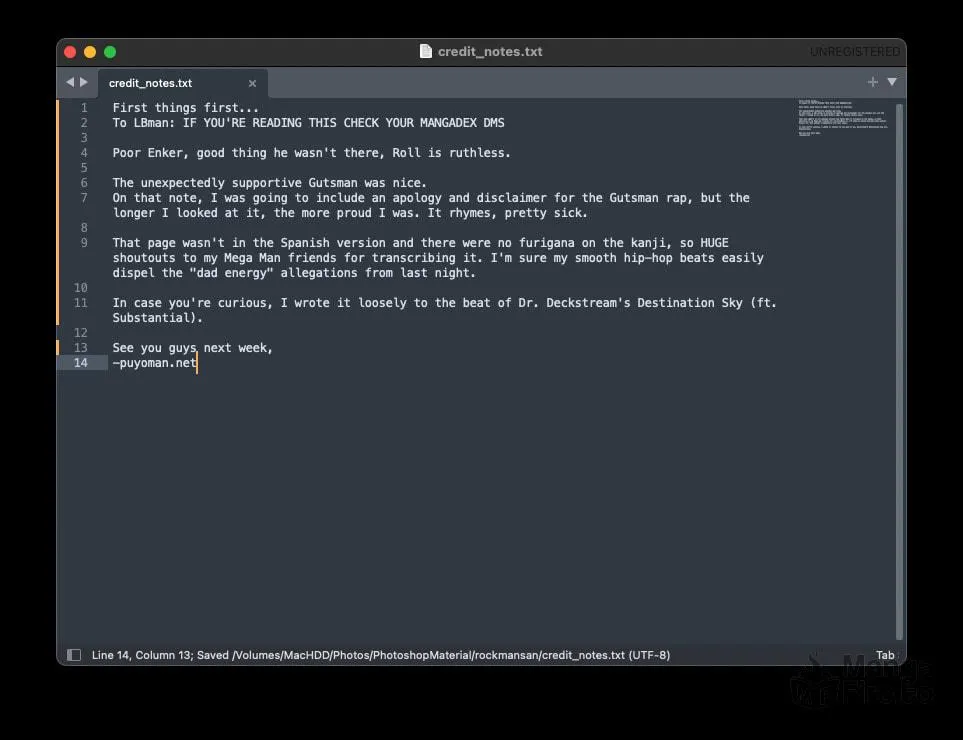Click line number 1 in the gutter
This screenshot has width=963, height=740.
pos(84,108)
